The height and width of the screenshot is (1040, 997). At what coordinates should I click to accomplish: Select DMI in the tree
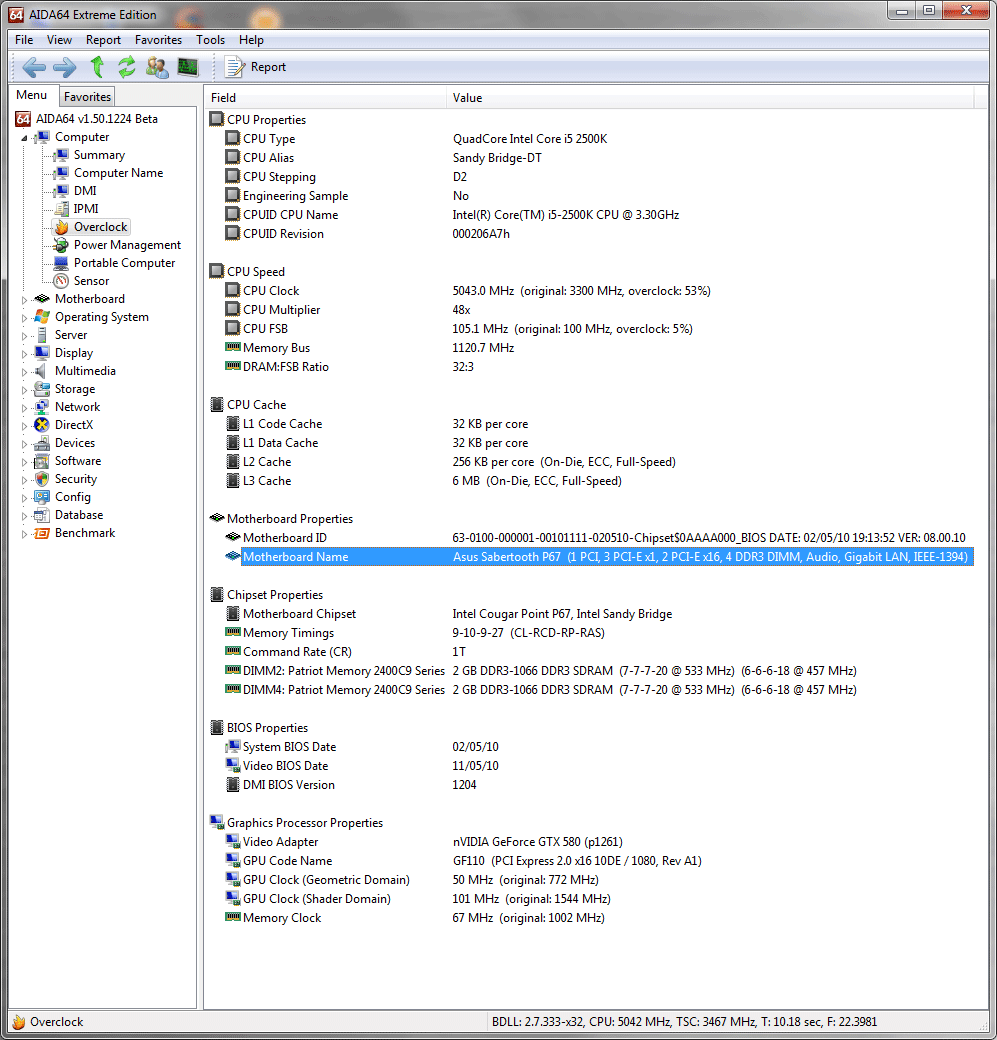[x=85, y=190]
